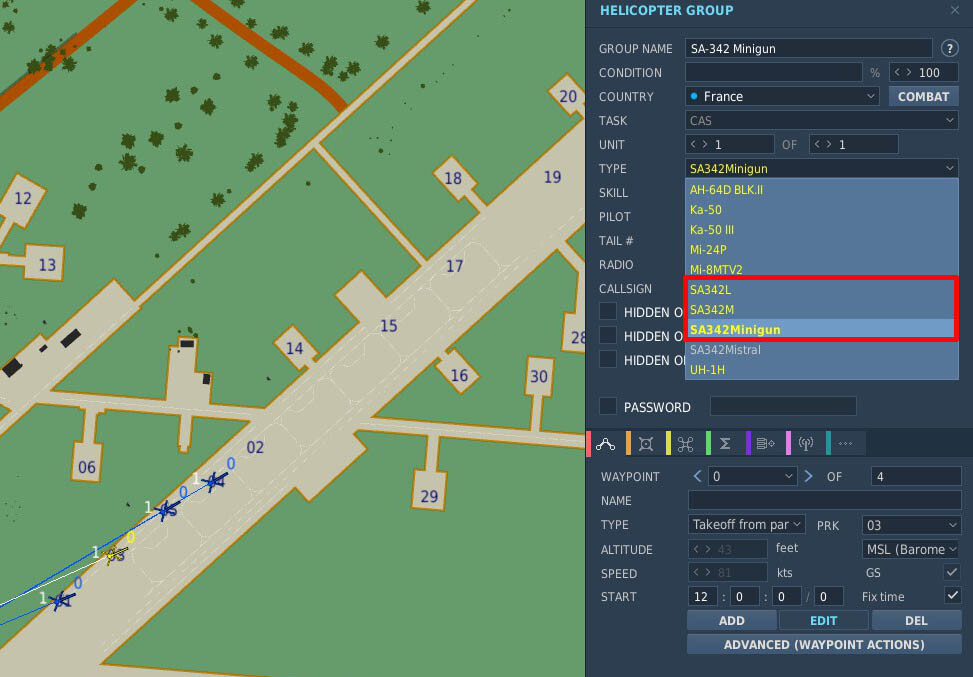Open the Summary tab with the sigma icon
This screenshot has height=677, width=973.
(x=725, y=444)
